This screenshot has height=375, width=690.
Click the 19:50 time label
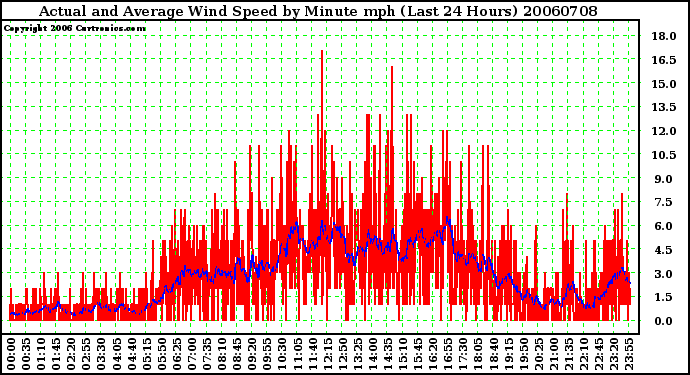pos(523,354)
